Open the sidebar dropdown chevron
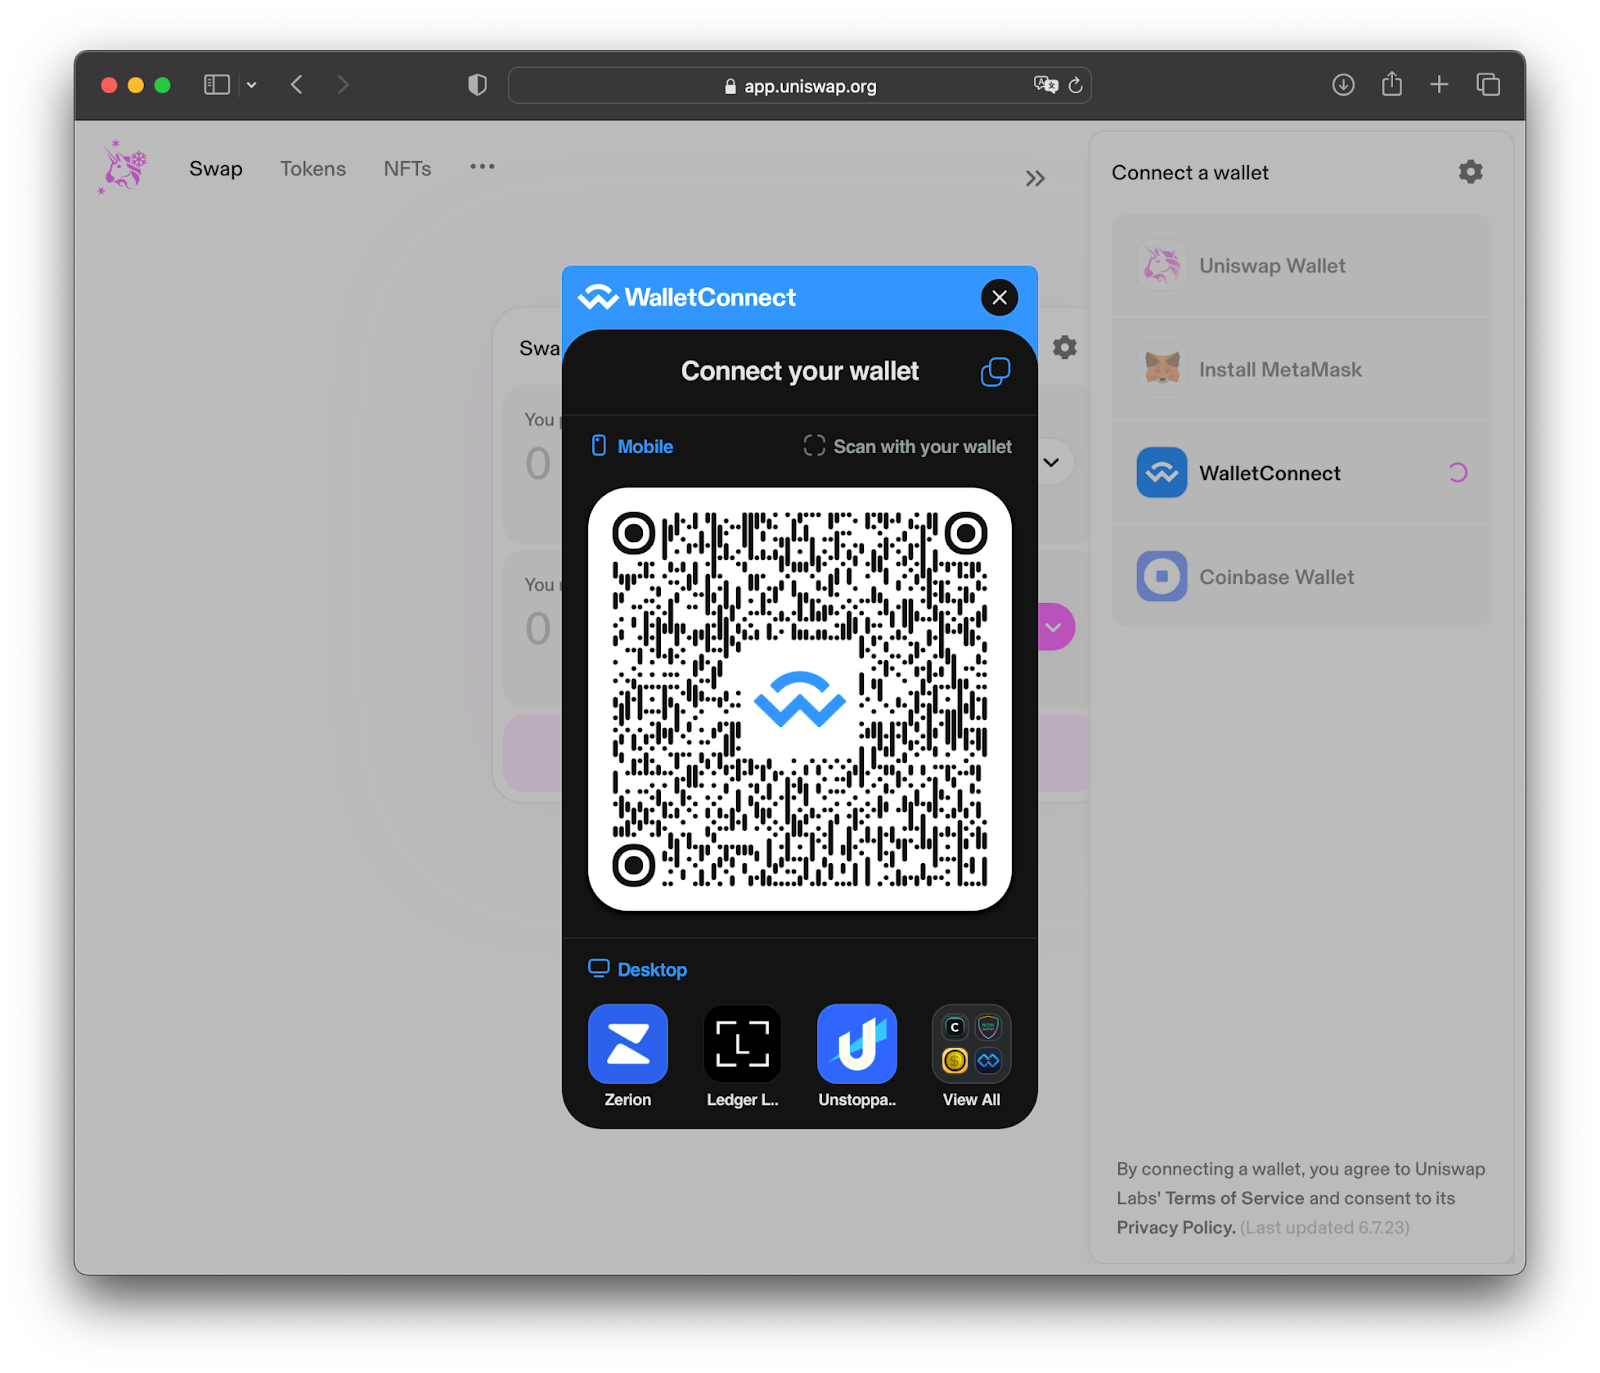1600x1373 pixels. pyautogui.click(x=252, y=85)
